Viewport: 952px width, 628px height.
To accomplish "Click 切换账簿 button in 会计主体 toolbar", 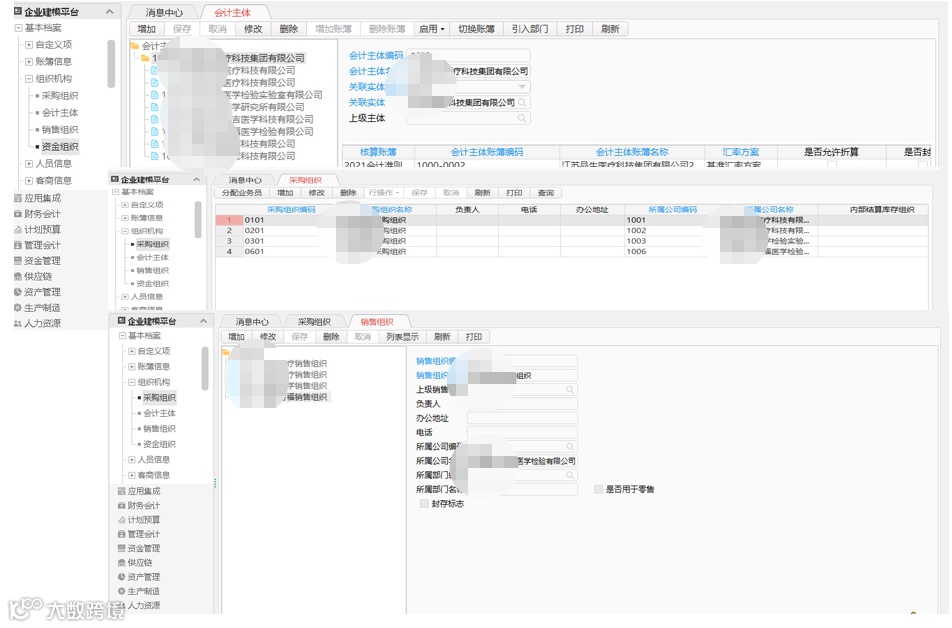I will [x=476, y=29].
